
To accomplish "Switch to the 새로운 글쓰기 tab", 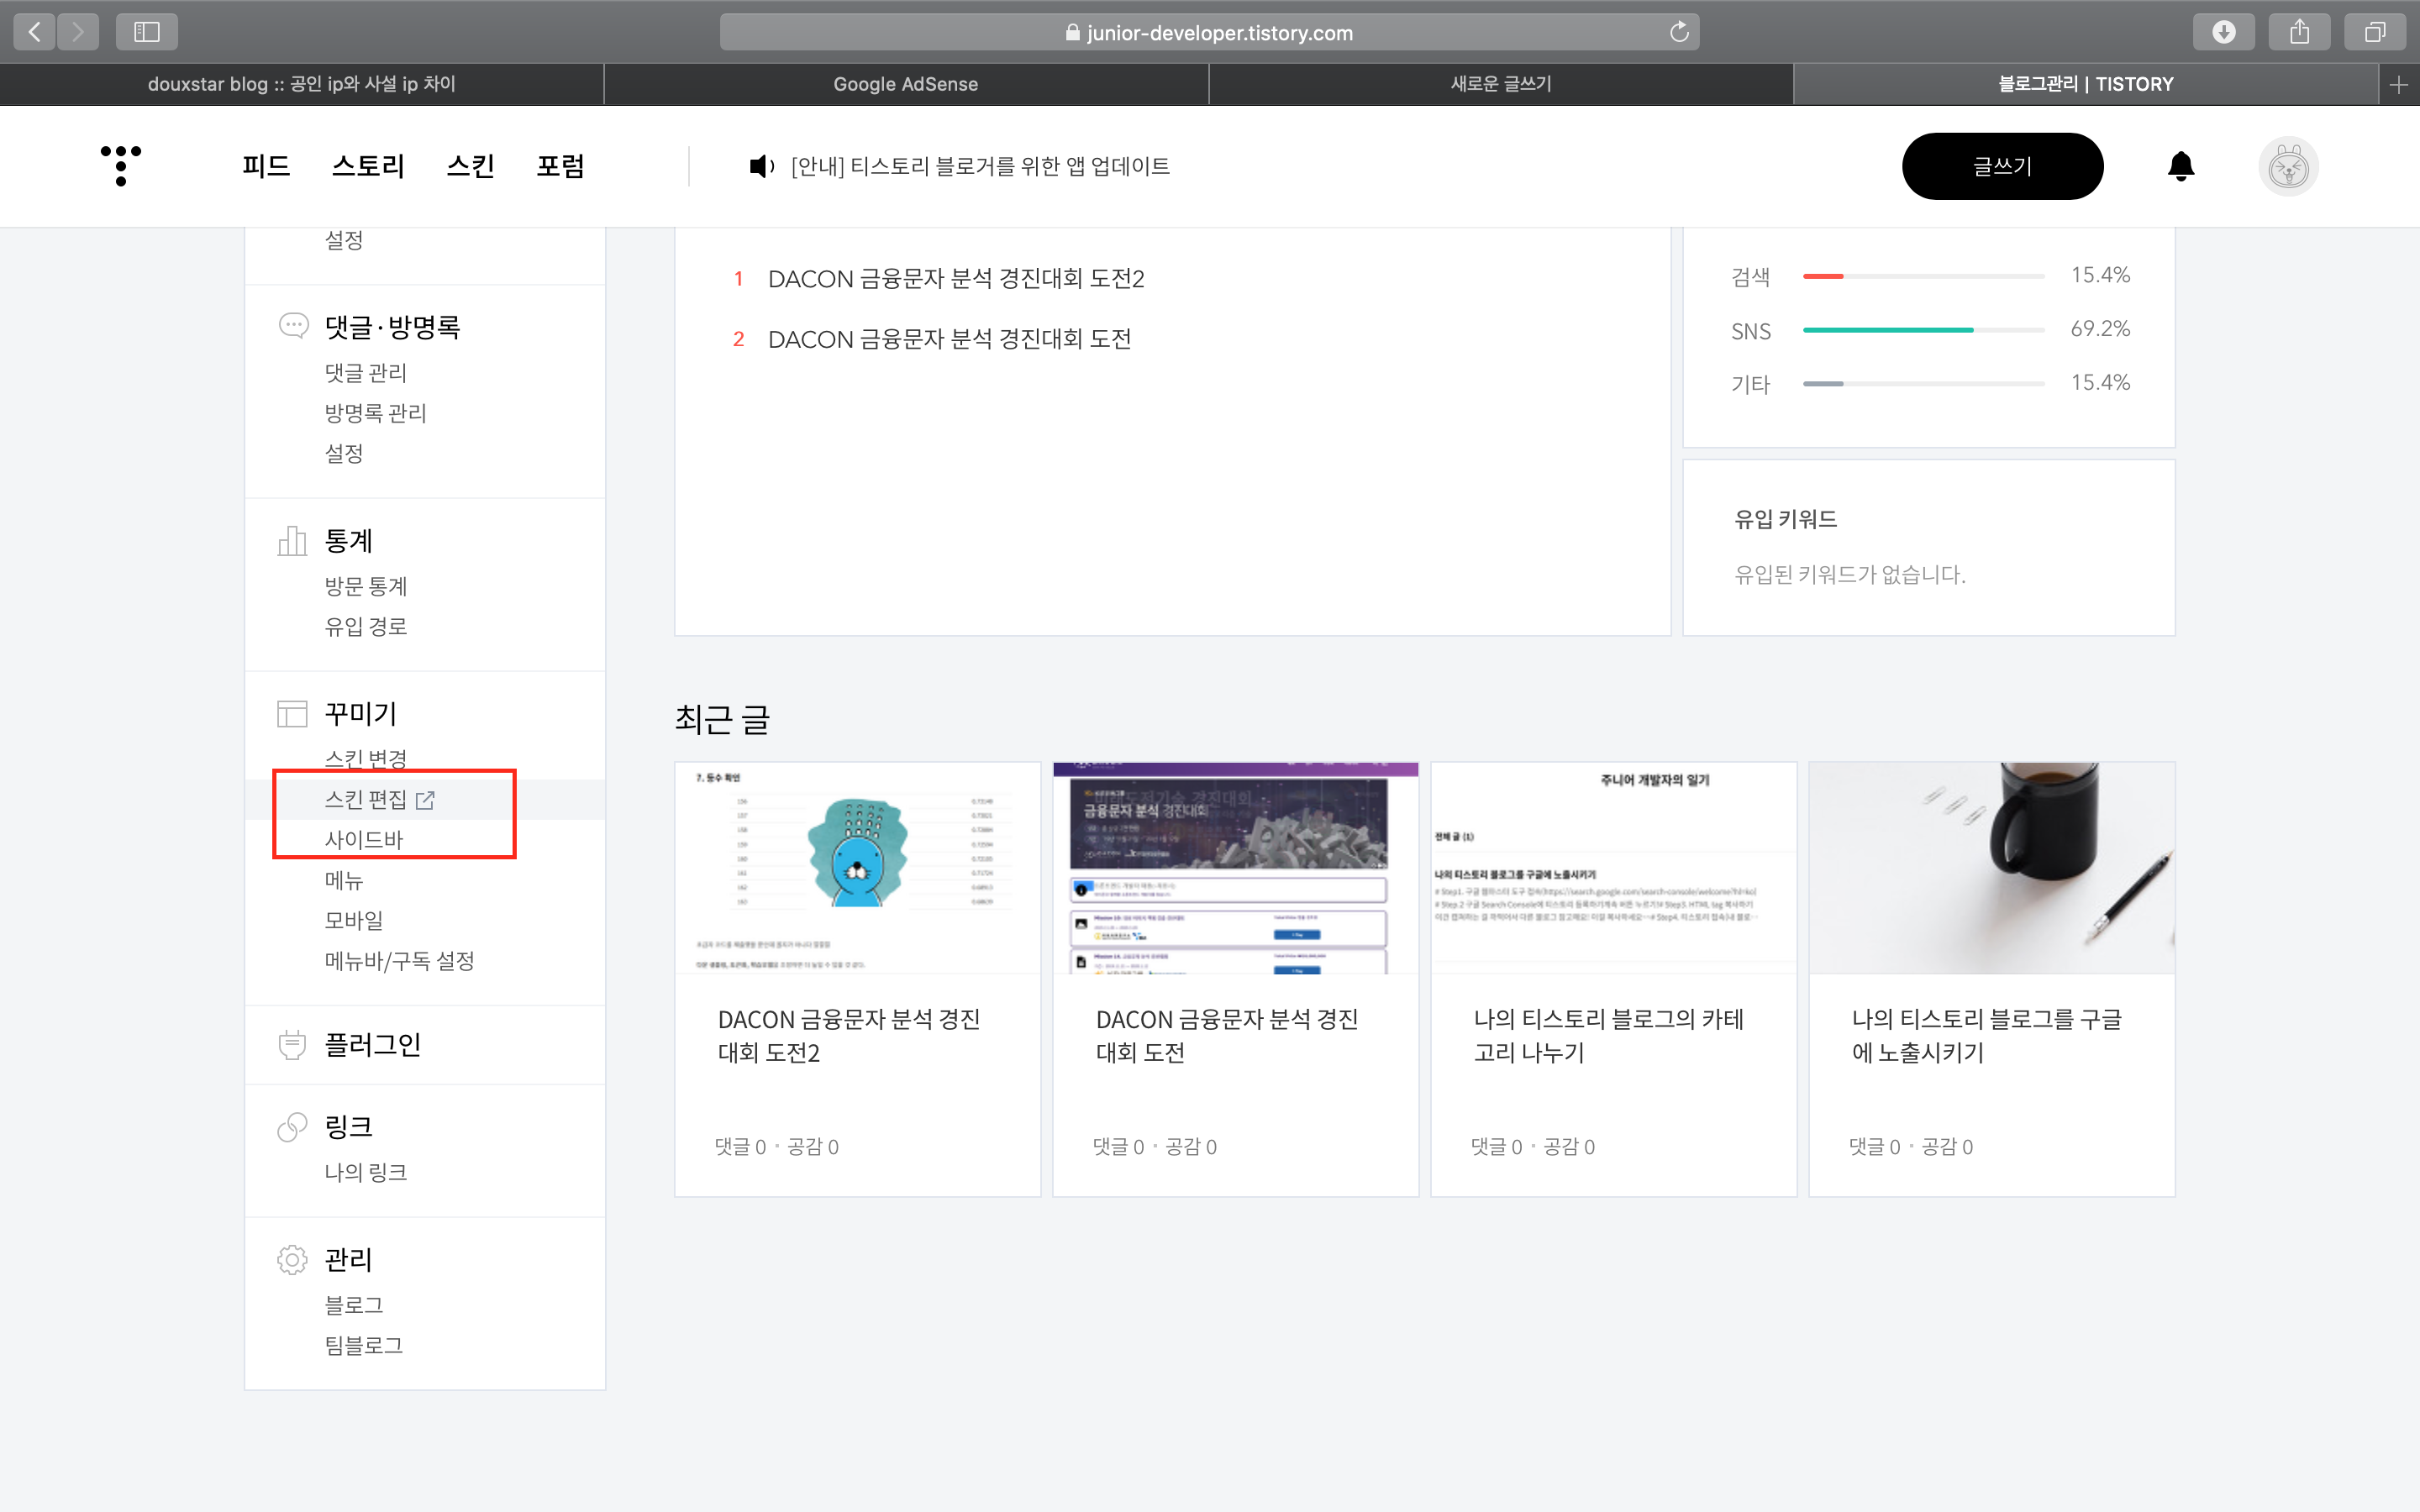I will pos(1500,85).
